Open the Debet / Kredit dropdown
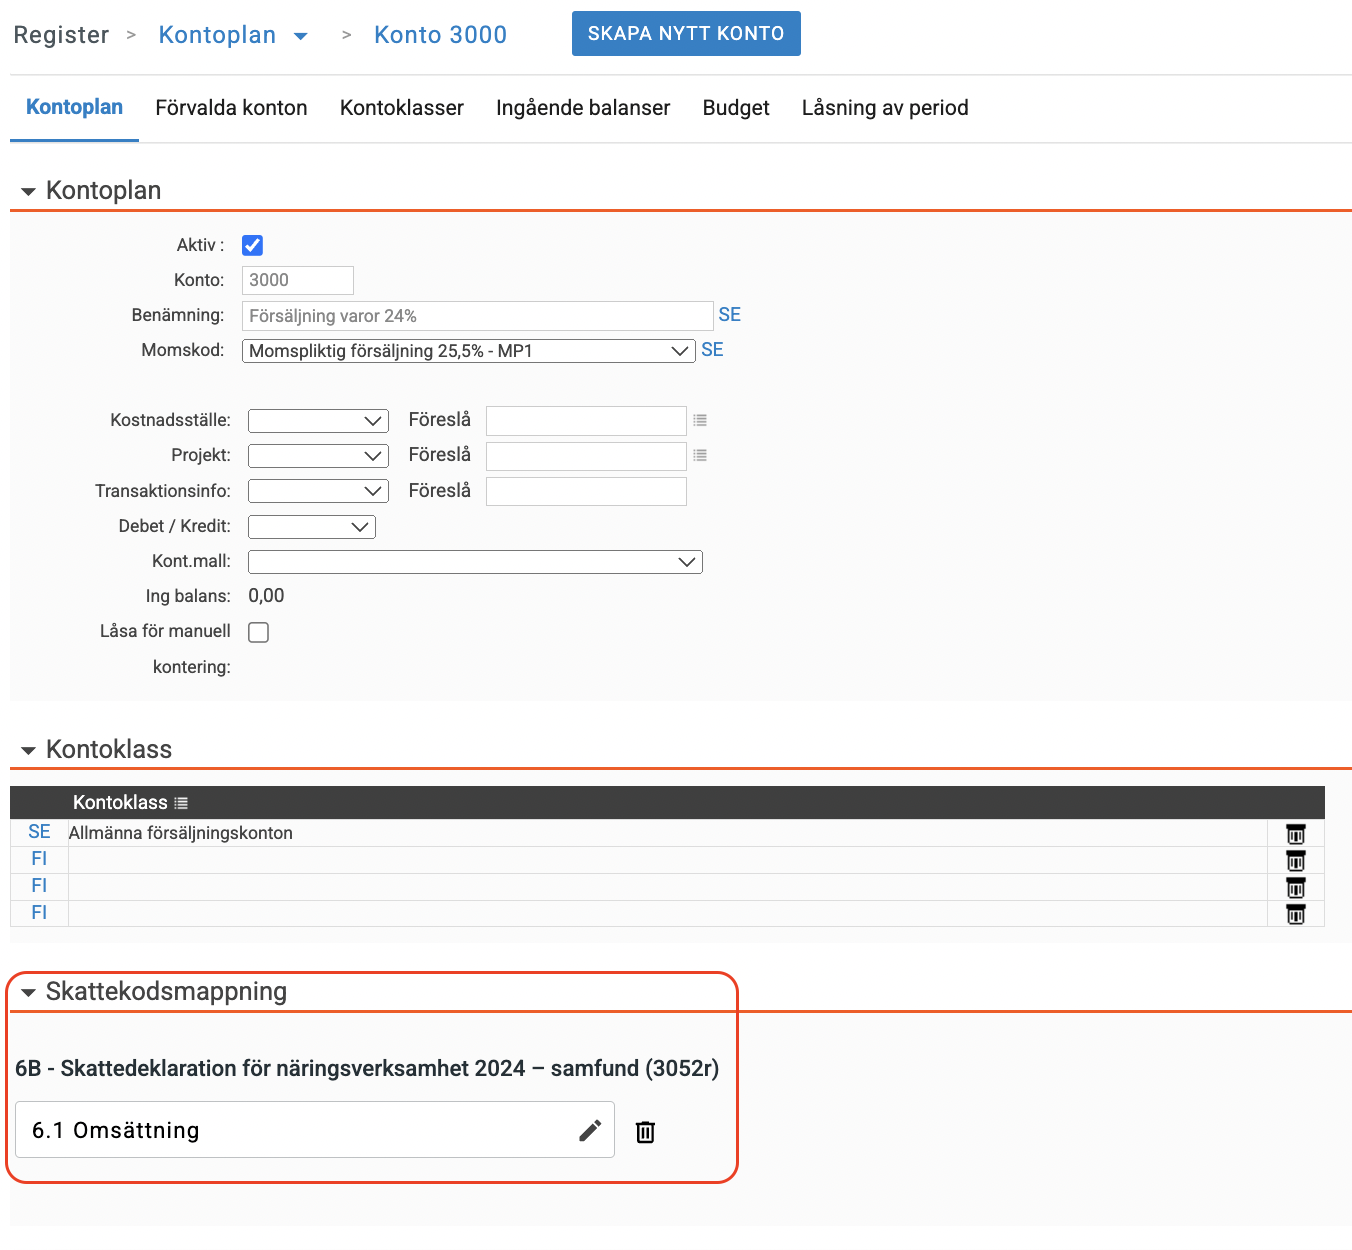The height and width of the screenshot is (1250, 1352). pos(311,527)
